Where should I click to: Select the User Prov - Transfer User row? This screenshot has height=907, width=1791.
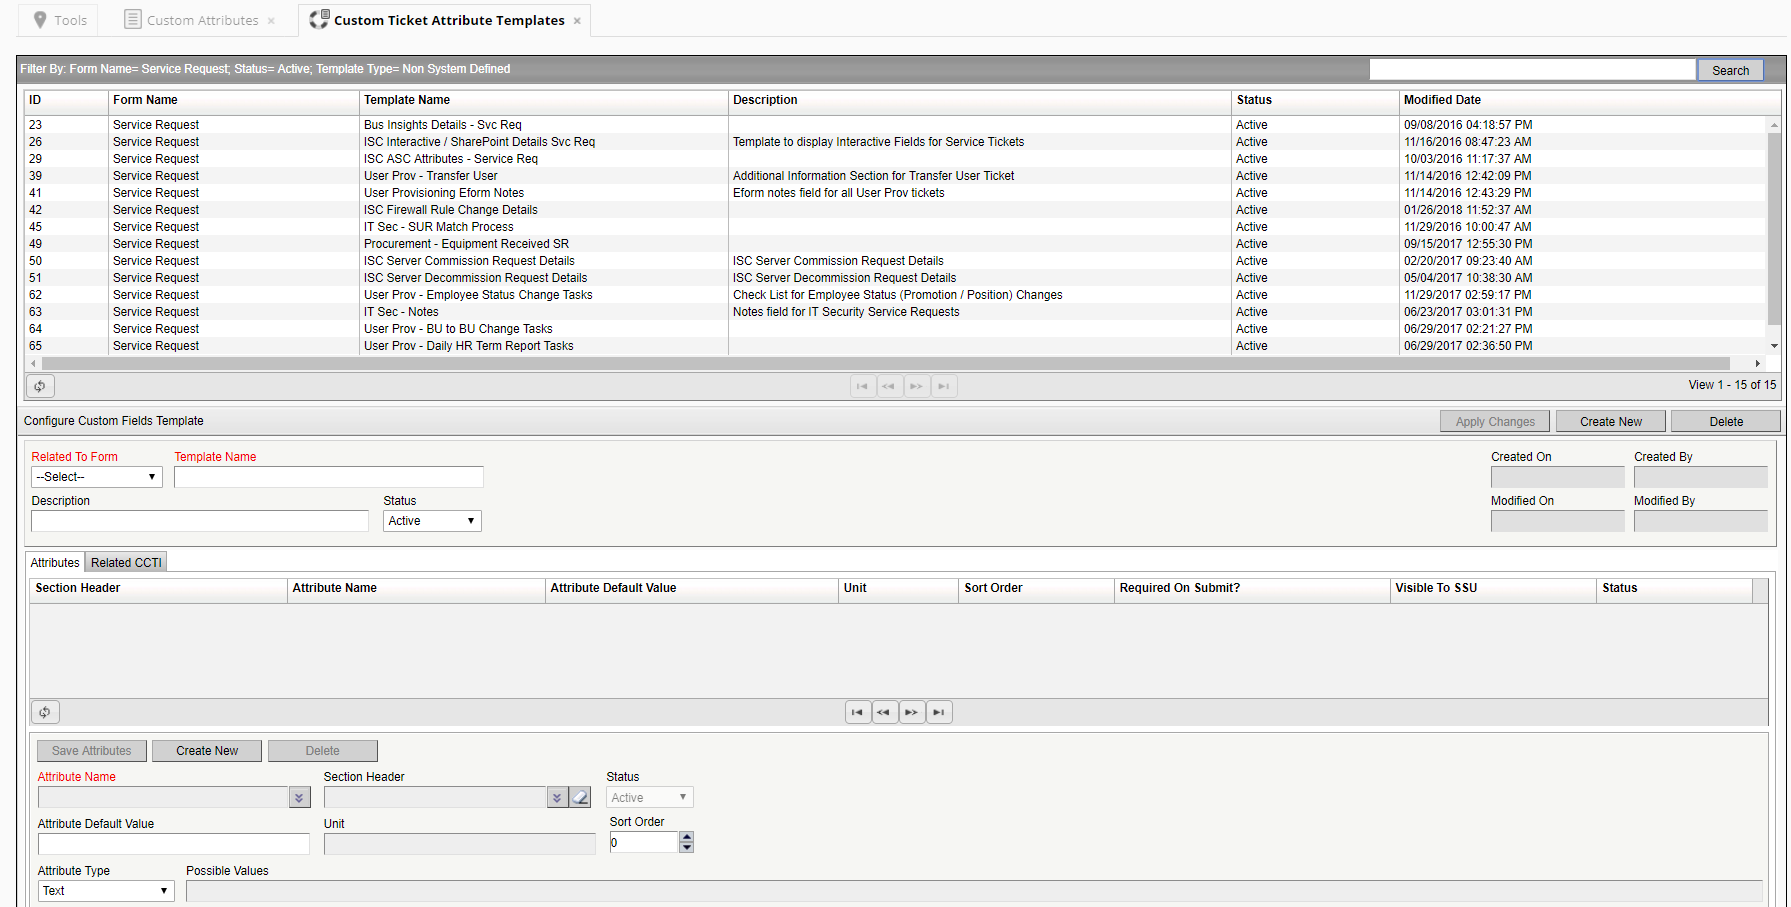pos(430,175)
